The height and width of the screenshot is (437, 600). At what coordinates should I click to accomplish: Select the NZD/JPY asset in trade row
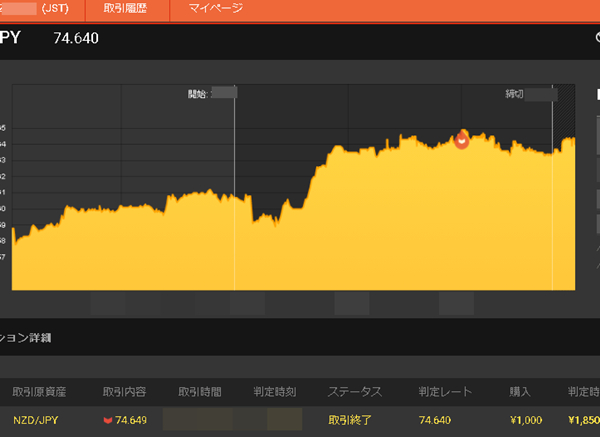pyautogui.click(x=36, y=420)
